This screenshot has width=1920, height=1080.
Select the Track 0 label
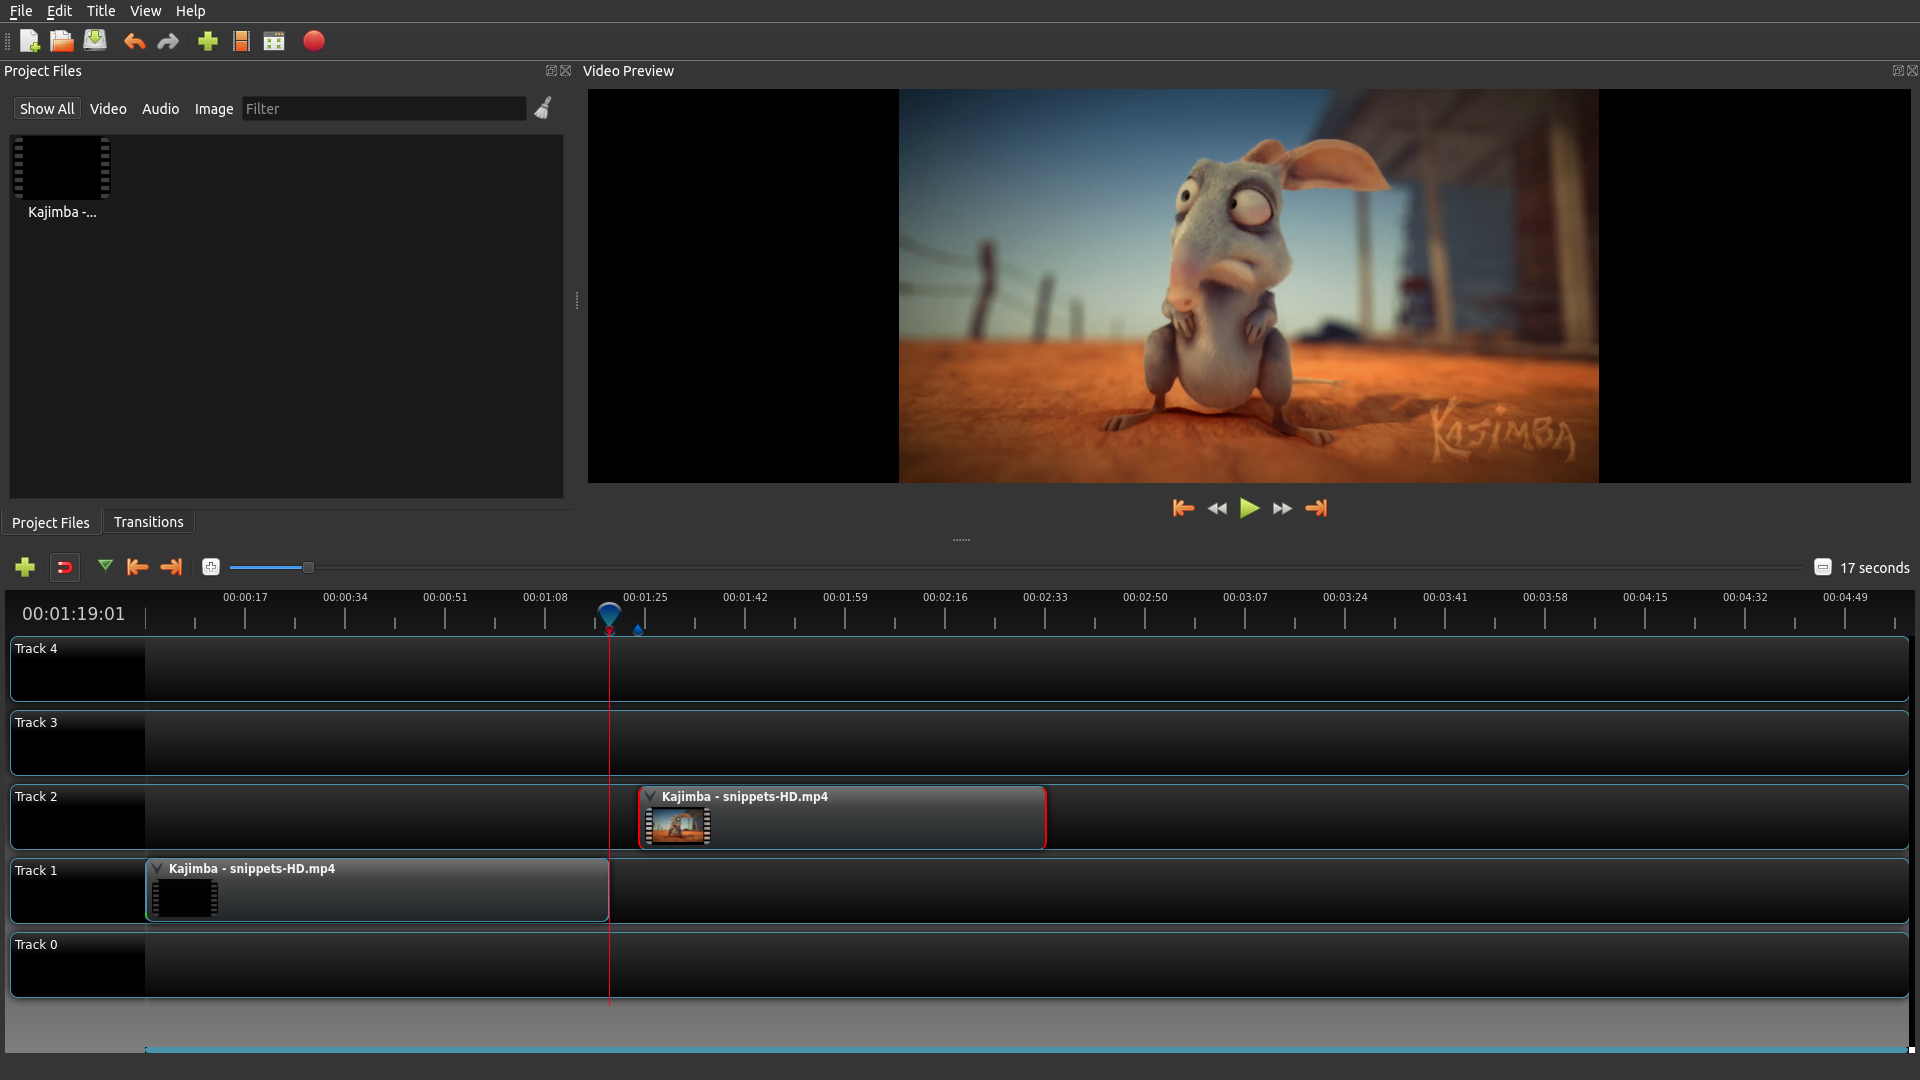click(36, 945)
